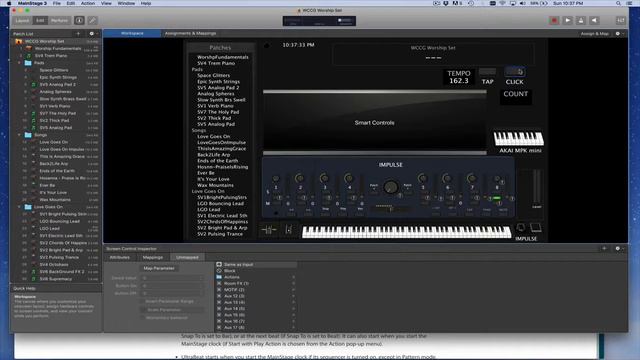Select Assignments & Mappings tab

click(x=190, y=33)
